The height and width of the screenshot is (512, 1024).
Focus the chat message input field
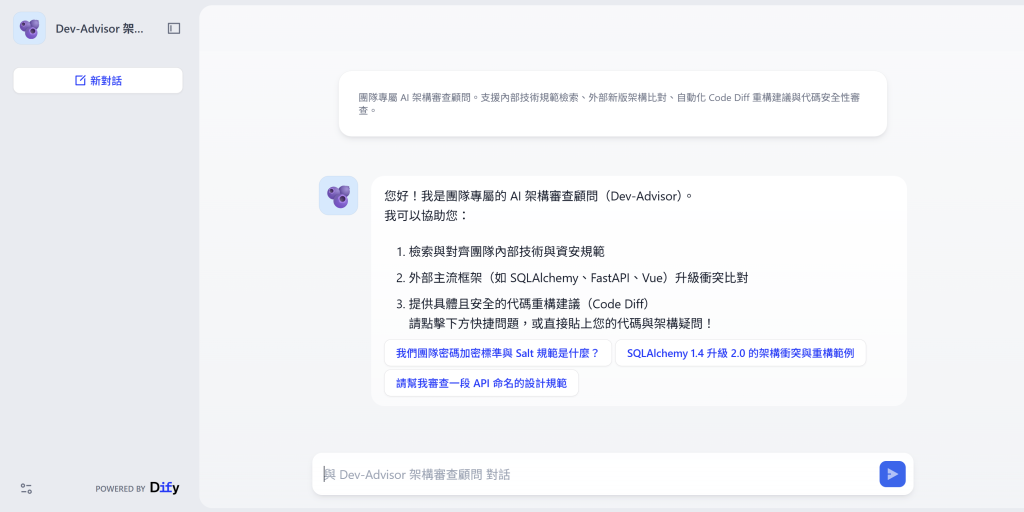pos(598,474)
